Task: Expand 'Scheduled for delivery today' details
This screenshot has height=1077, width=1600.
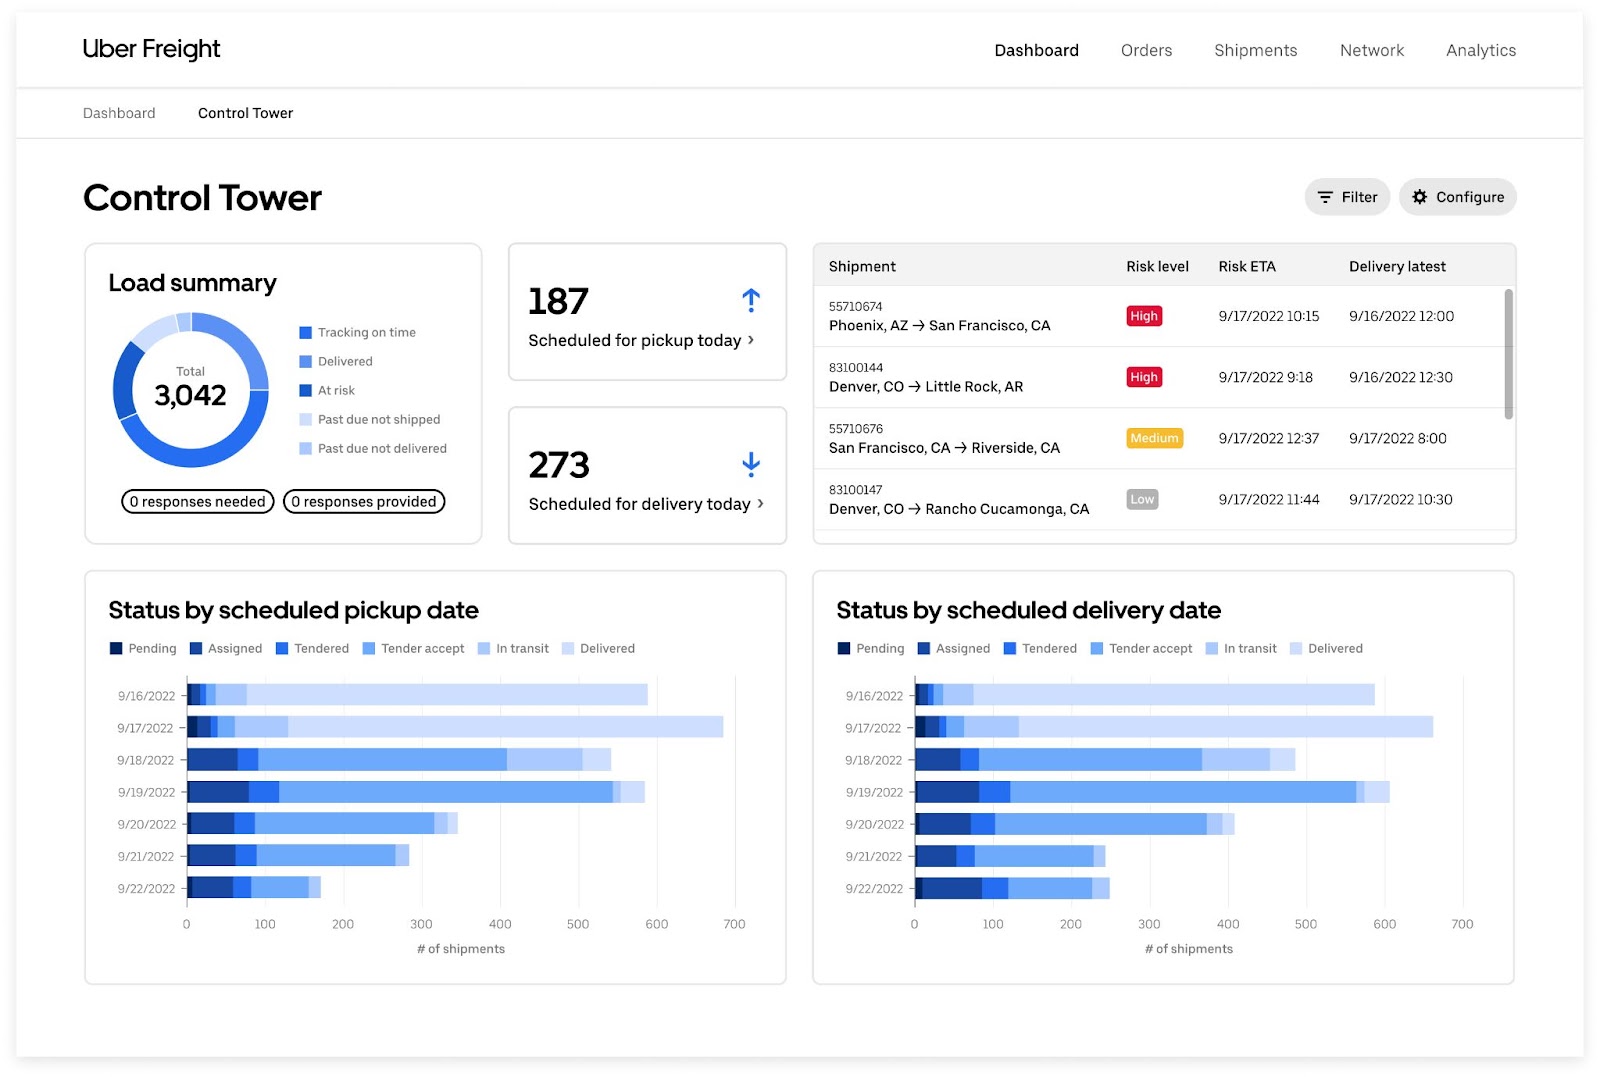Action: tap(644, 504)
